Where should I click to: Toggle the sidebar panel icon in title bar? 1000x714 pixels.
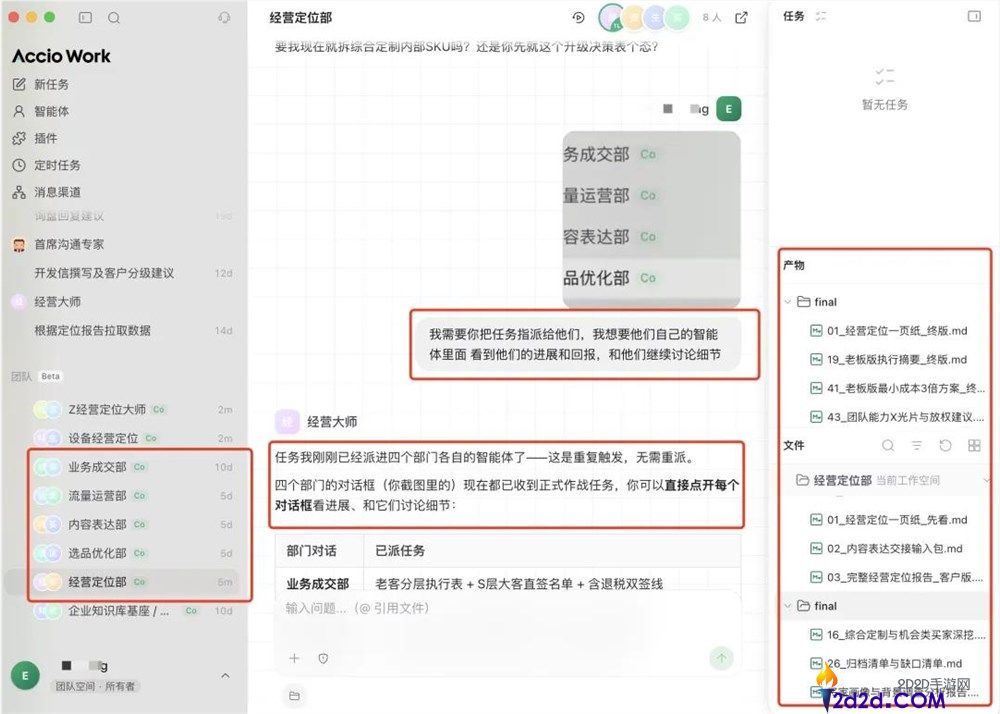[85, 17]
